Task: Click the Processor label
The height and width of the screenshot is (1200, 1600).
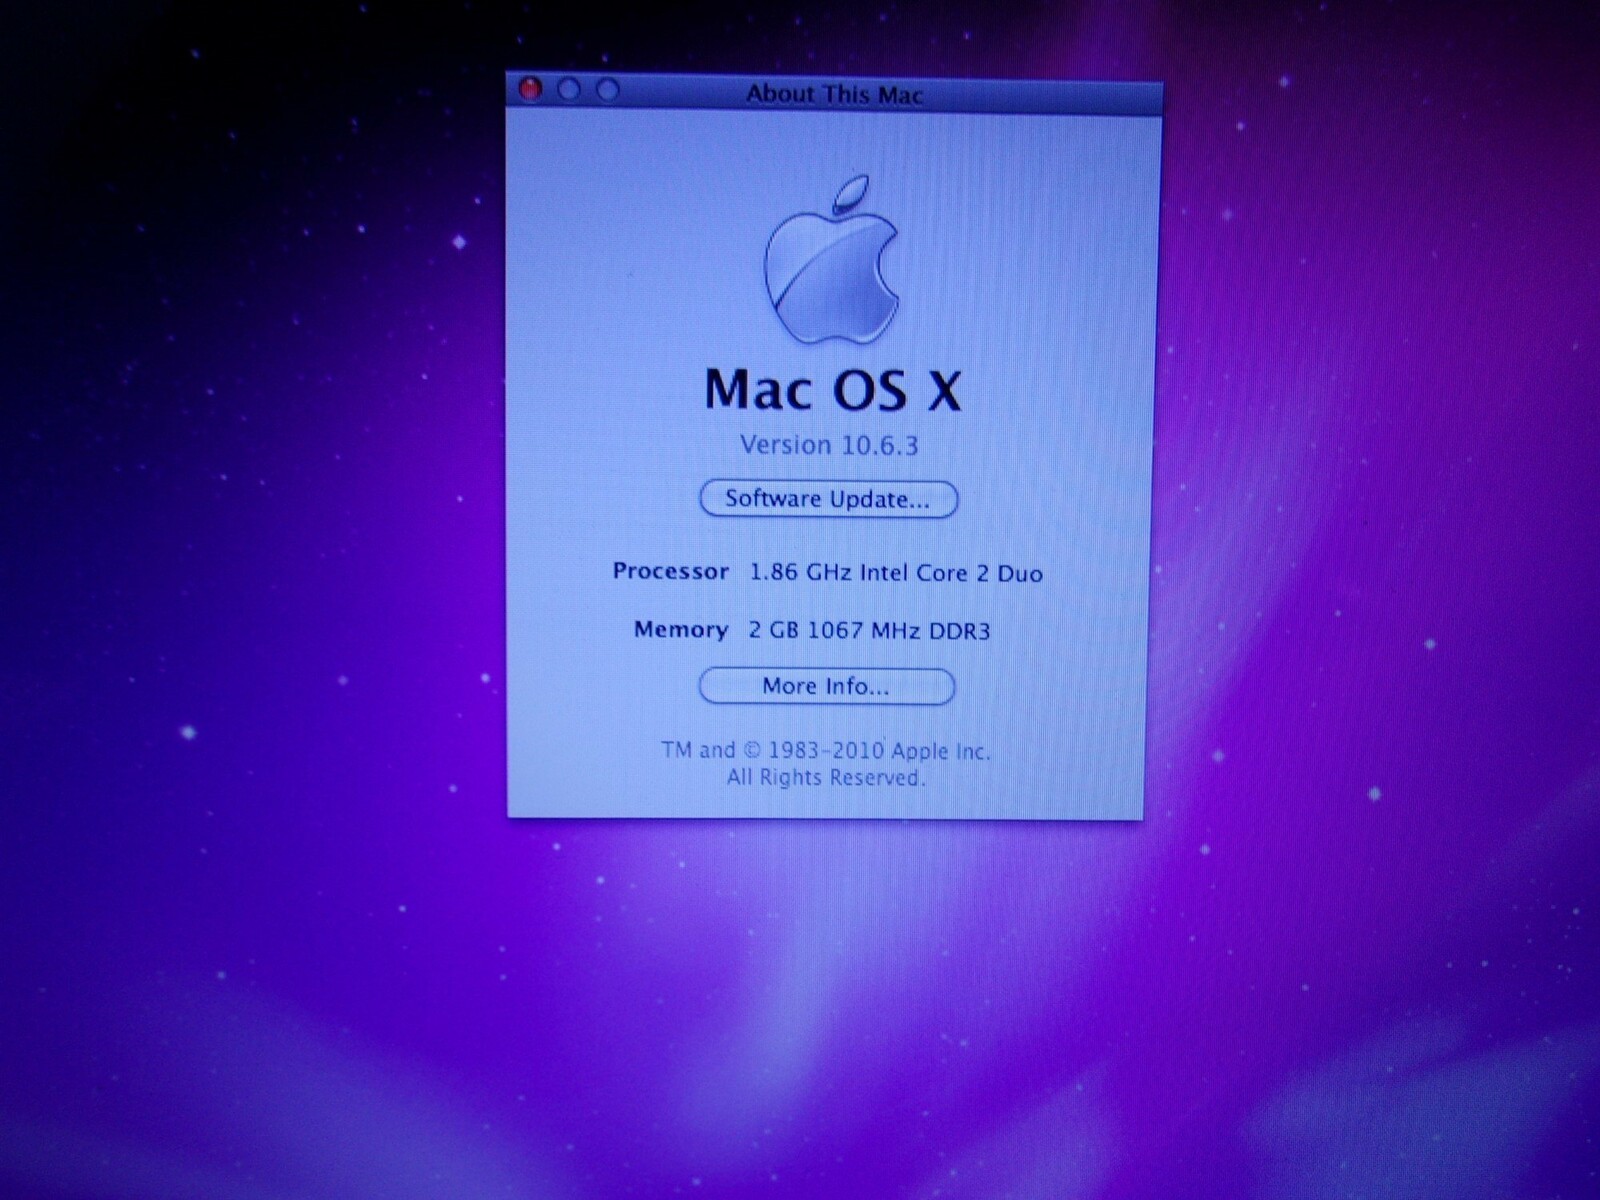Action: tap(670, 571)
